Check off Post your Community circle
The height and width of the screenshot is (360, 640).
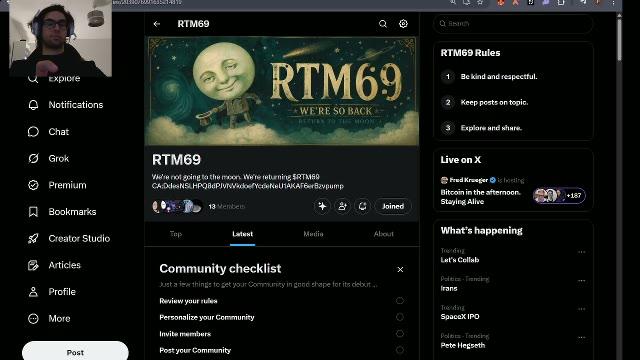coord(400,350)
